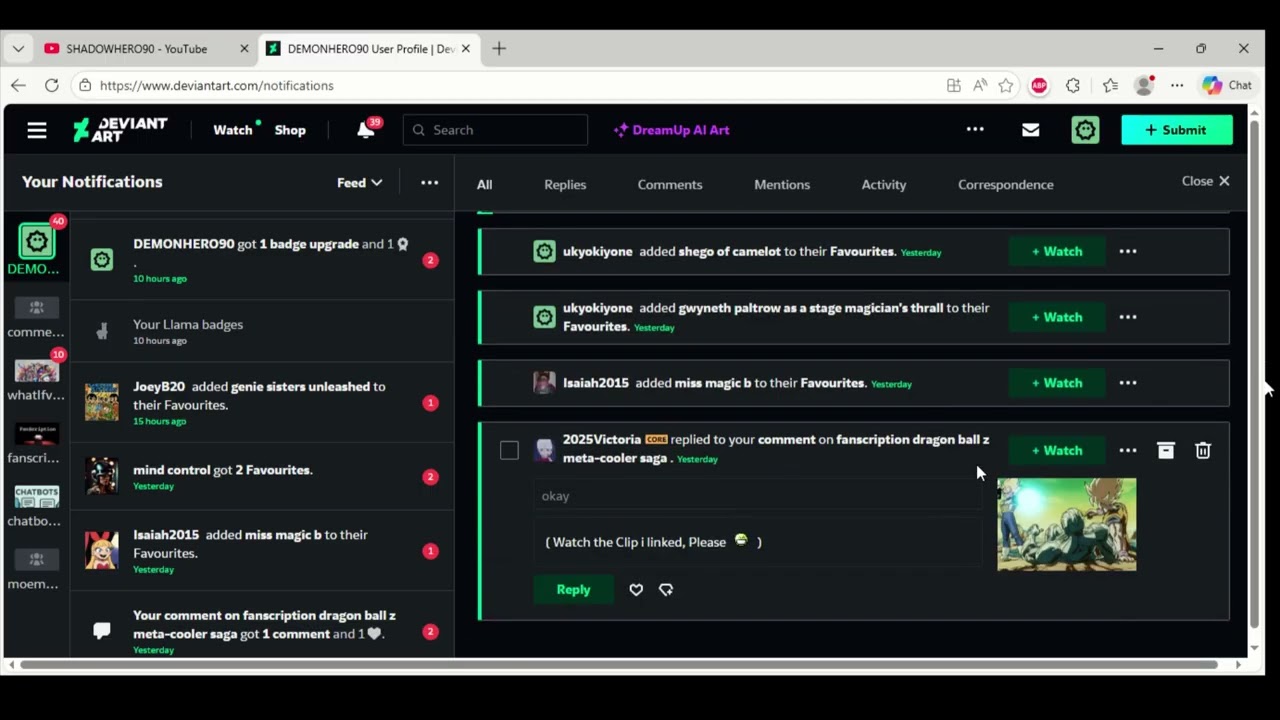Switch to SHADOWHERO90 YouTube browser tab

coord(137,49)
